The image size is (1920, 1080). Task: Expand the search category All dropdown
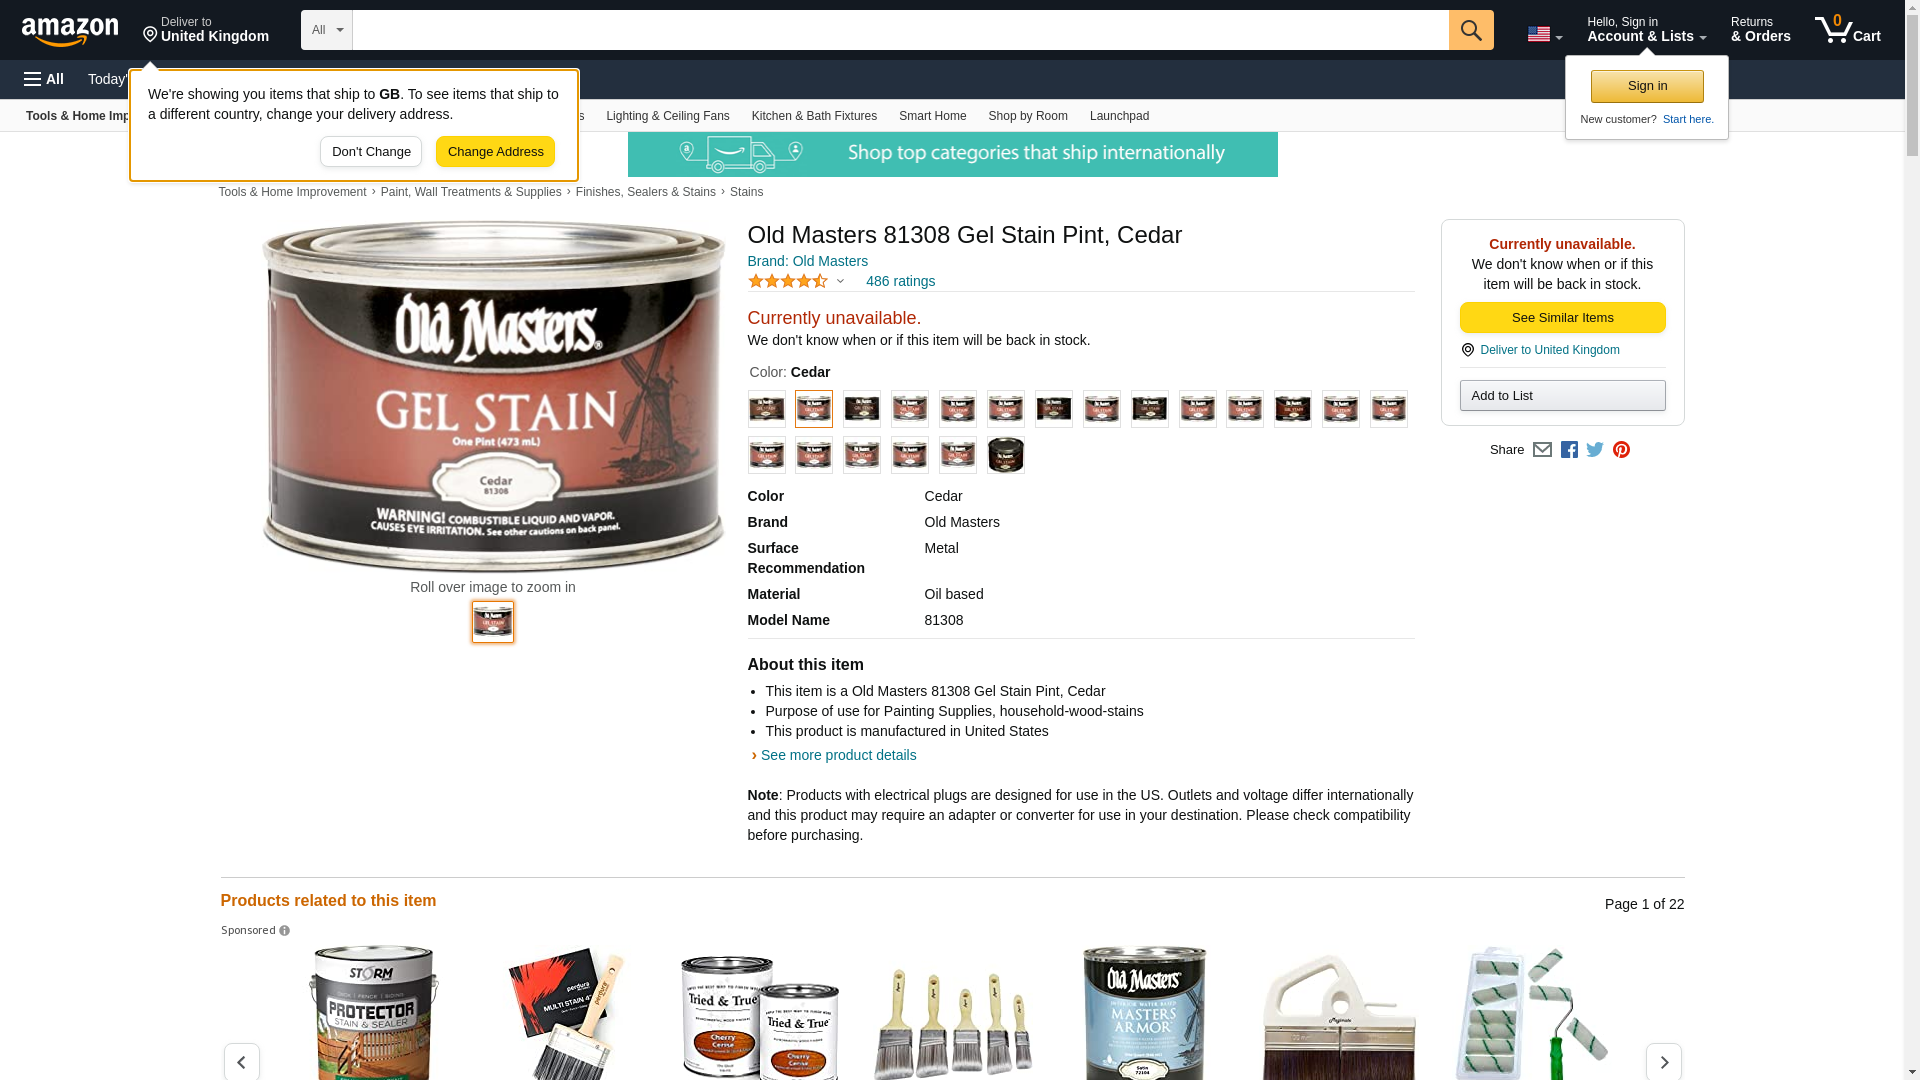pos(326,30)
